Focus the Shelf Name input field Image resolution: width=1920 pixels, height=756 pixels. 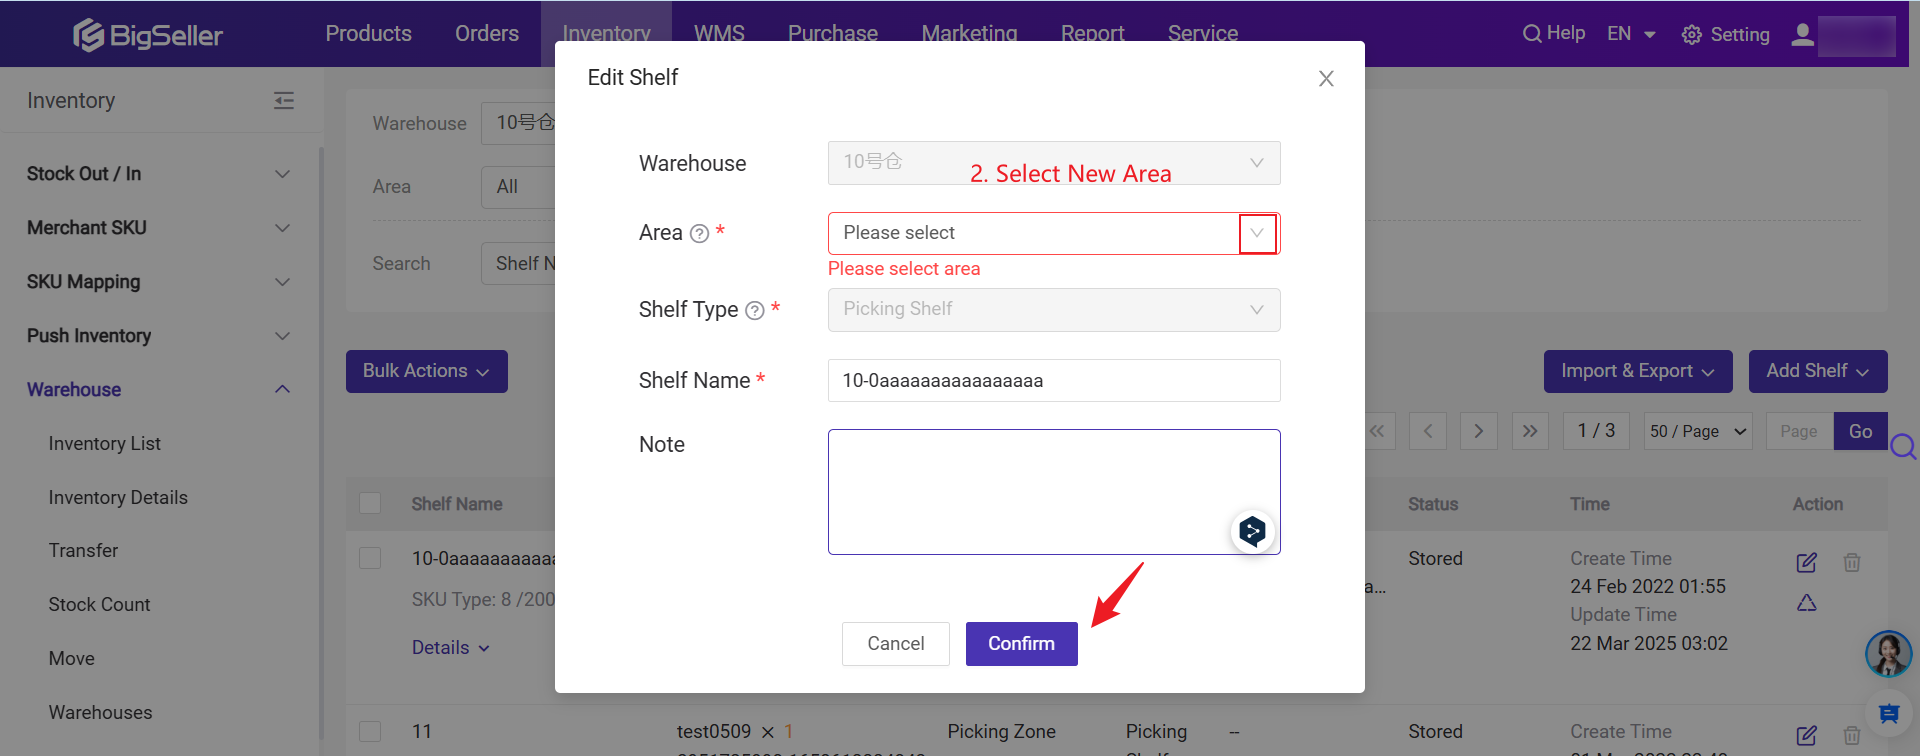pyautogui.click(x=1054, y=381)
